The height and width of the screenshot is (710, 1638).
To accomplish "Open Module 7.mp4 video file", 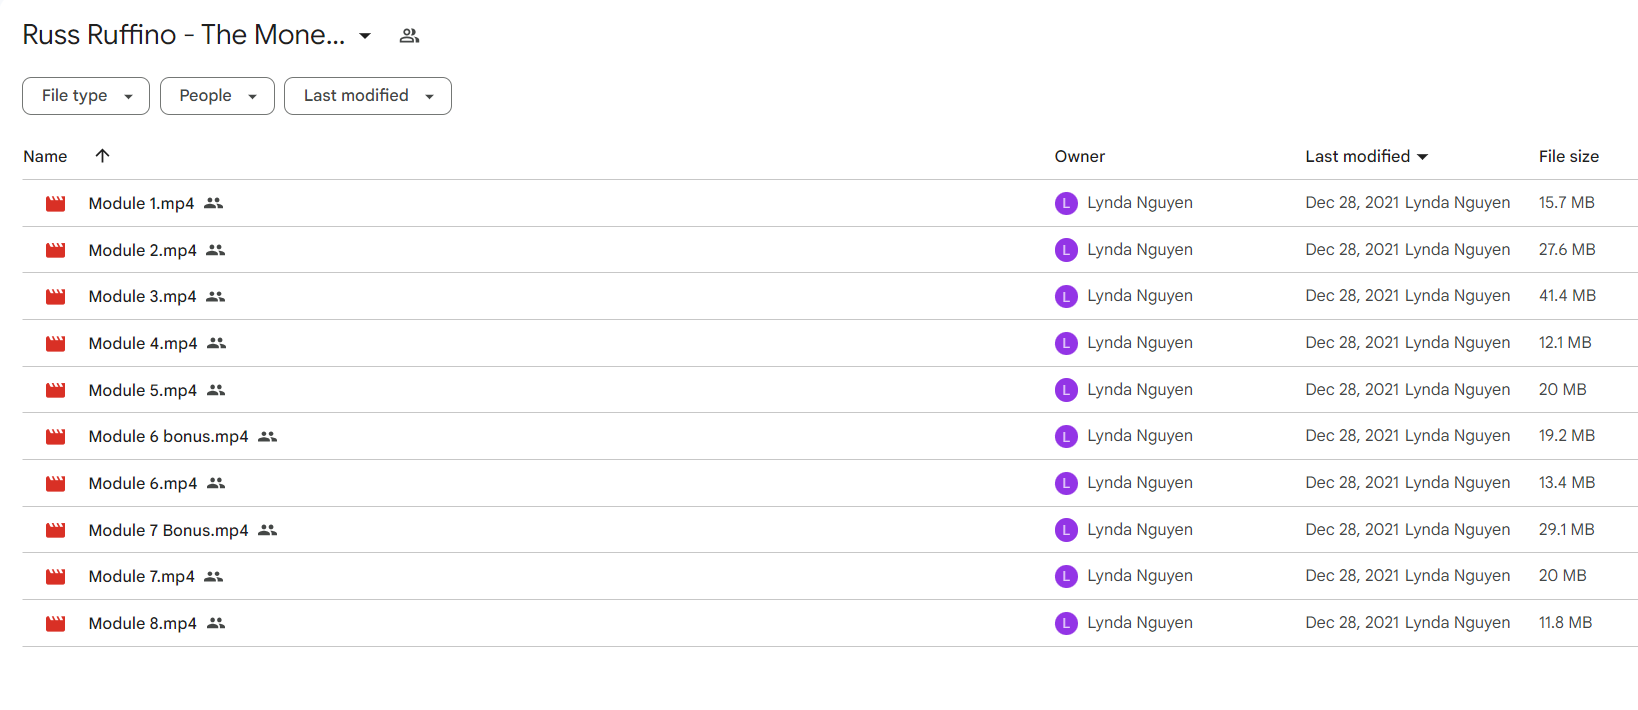I will click(142, 577).
